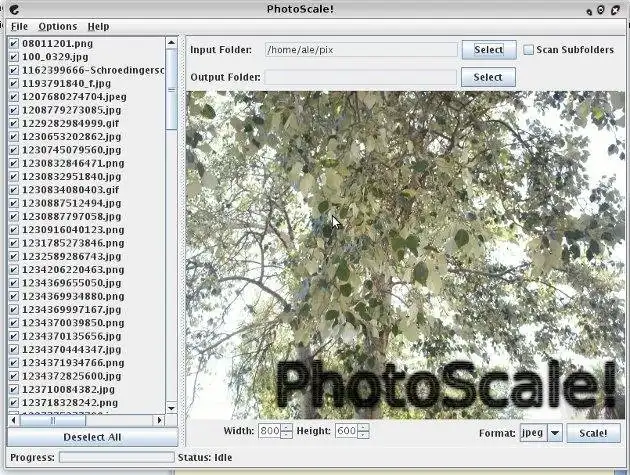
Task: Open the Format dropdown arrow
Action: coord(555,433)
